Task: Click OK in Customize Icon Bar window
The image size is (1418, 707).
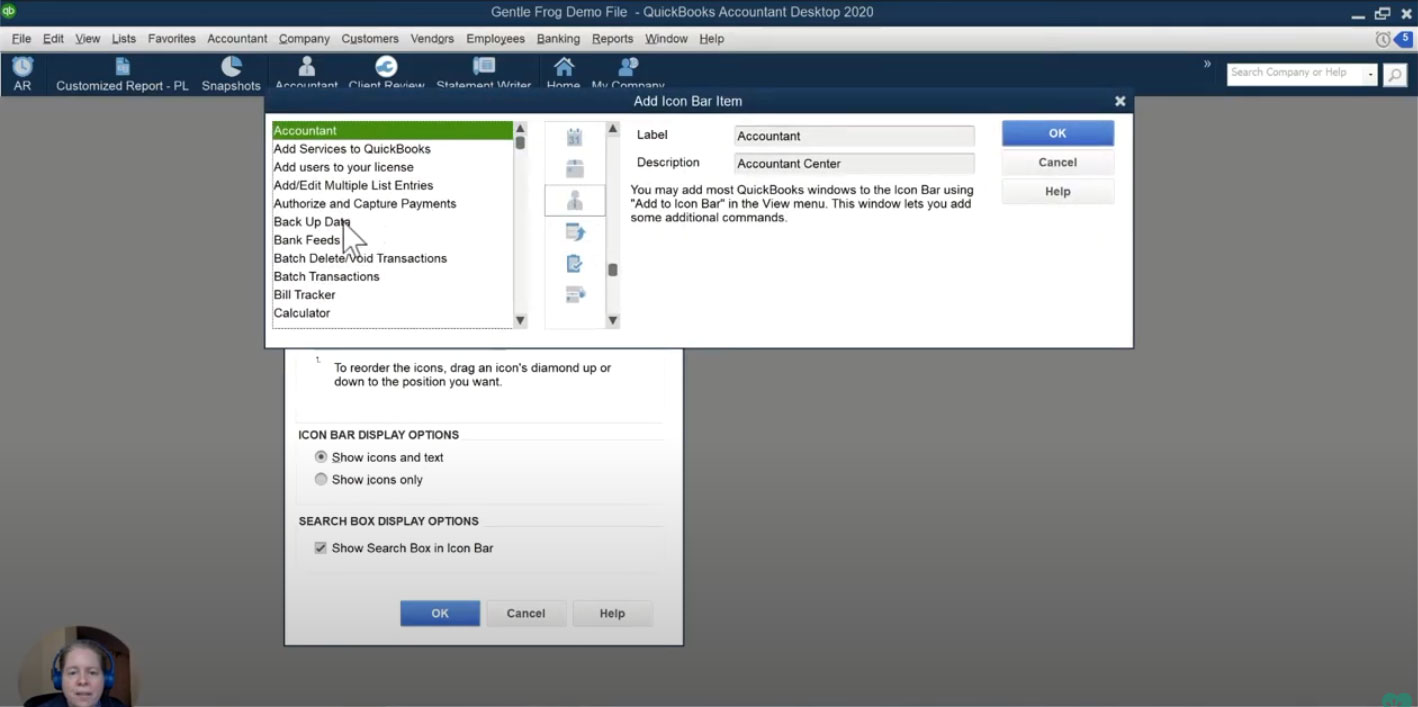Action: [x=440, y=613]
